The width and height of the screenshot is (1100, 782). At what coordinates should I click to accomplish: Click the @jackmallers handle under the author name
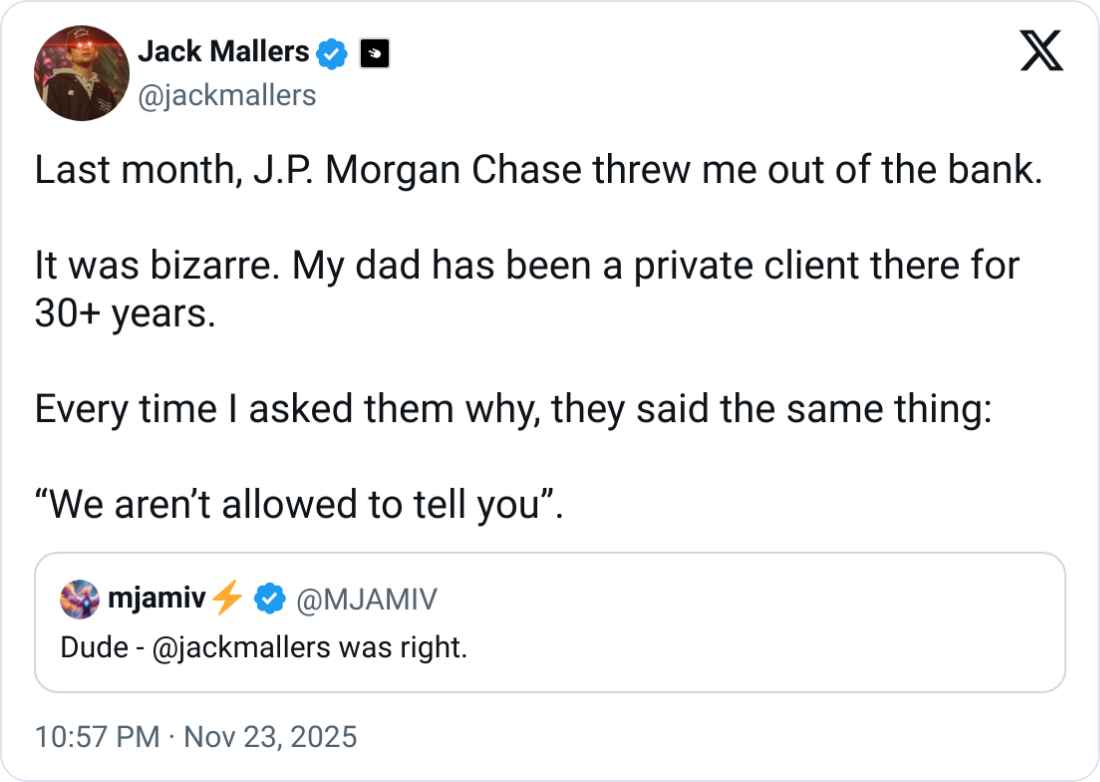[x=225, y=95]
